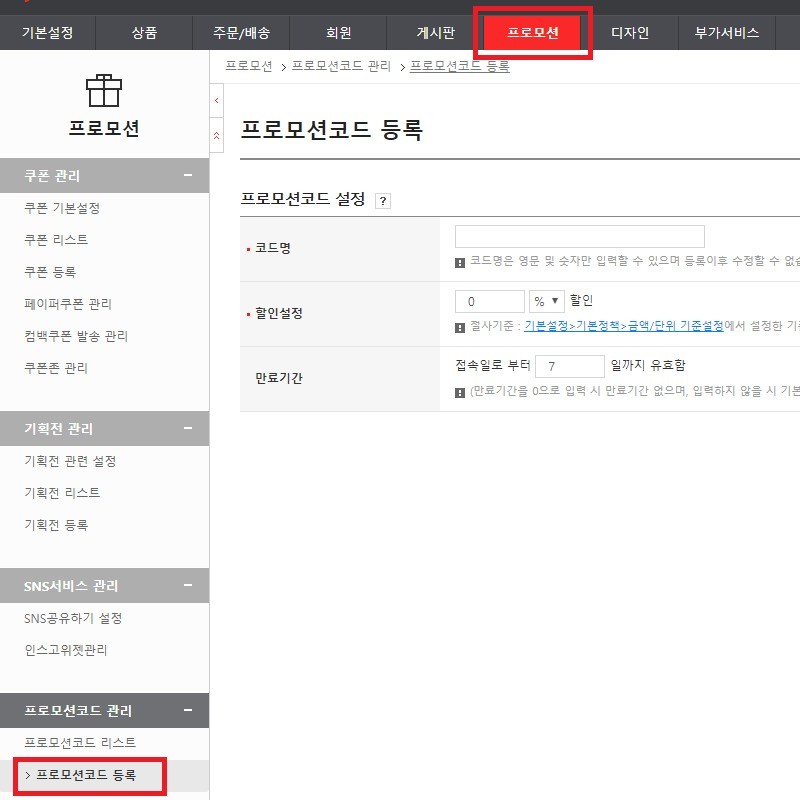The height and width of the screenshot is (800, 800).
Task: Collapse the SNS서비스 관리 section
Action: (x=188, y=585)
